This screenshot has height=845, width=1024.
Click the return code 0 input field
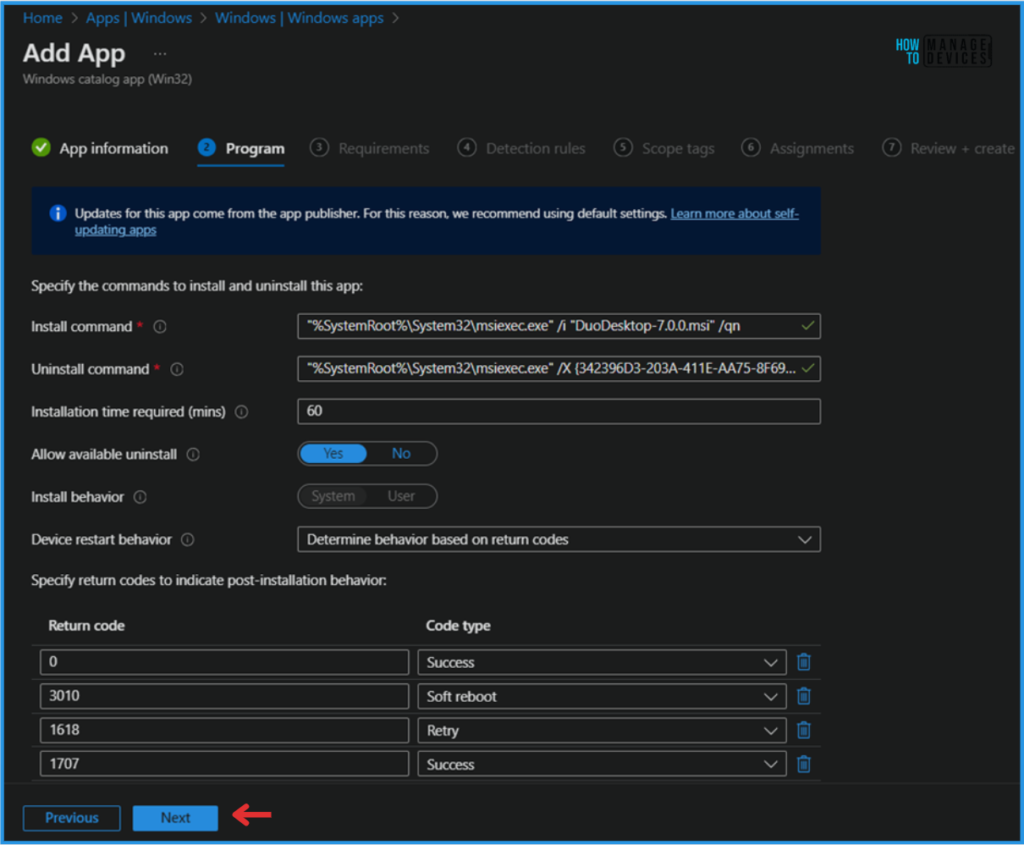click(x=225, y=662)
